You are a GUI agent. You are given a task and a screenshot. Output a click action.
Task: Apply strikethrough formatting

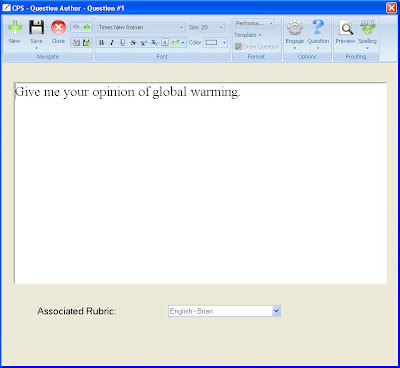tap(133, 42)
